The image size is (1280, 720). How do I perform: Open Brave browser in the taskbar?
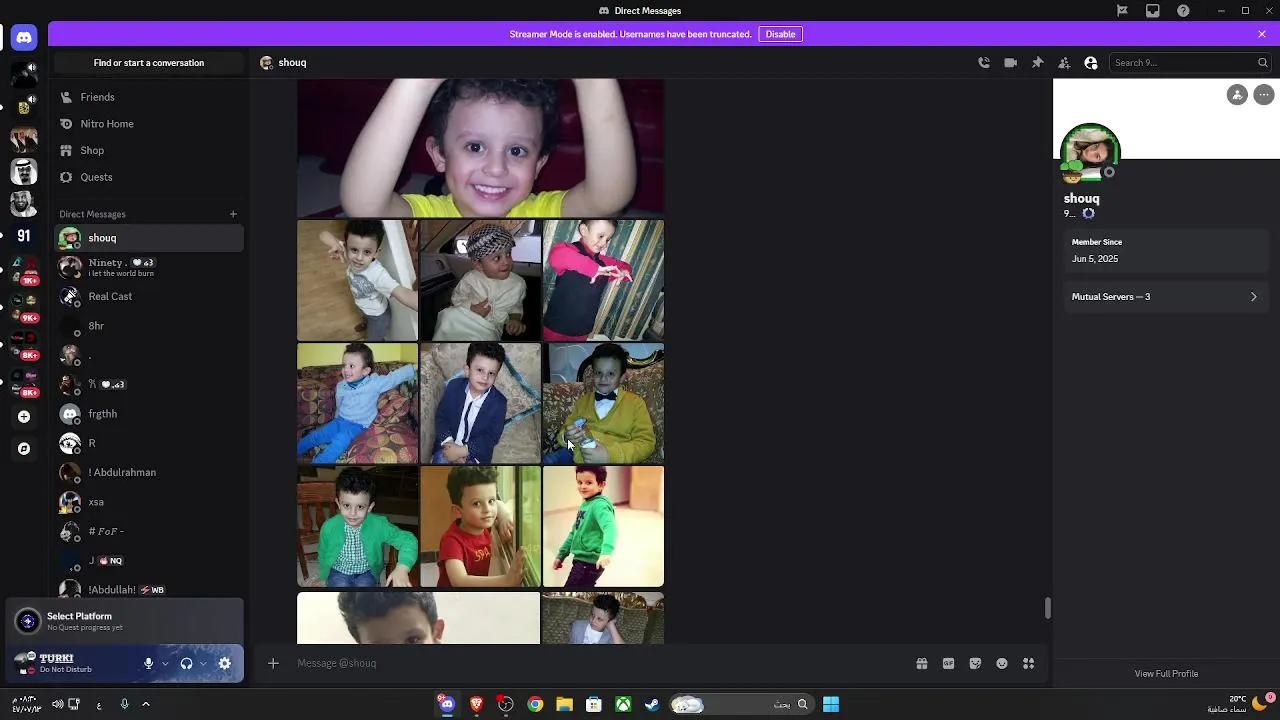[476, 704]
